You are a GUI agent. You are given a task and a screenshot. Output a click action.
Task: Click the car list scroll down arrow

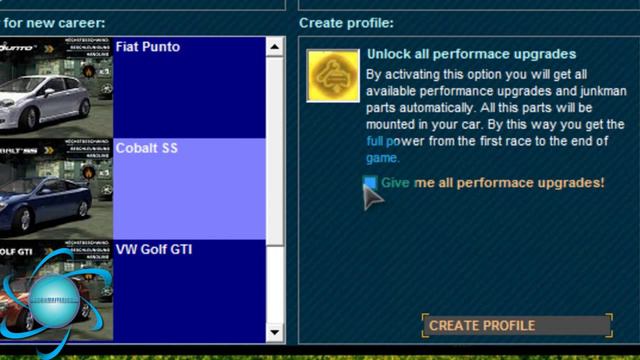pyautogui.click(x=275, y=332)
